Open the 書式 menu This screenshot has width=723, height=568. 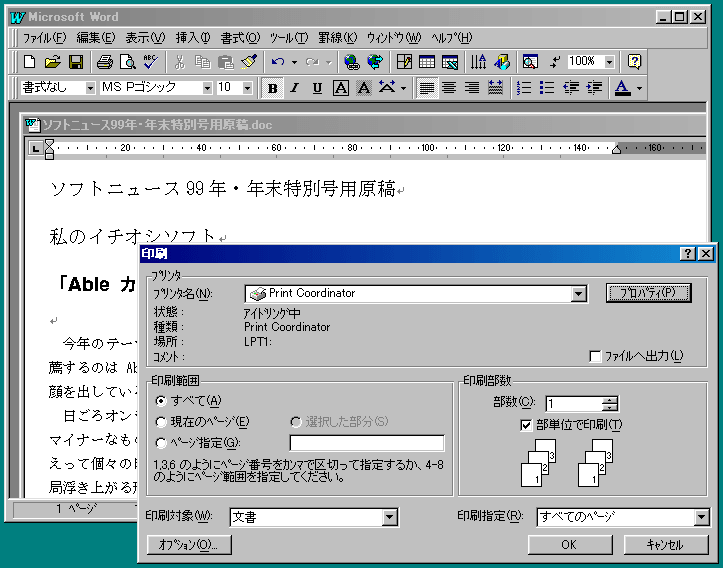[x=240, y=38]
